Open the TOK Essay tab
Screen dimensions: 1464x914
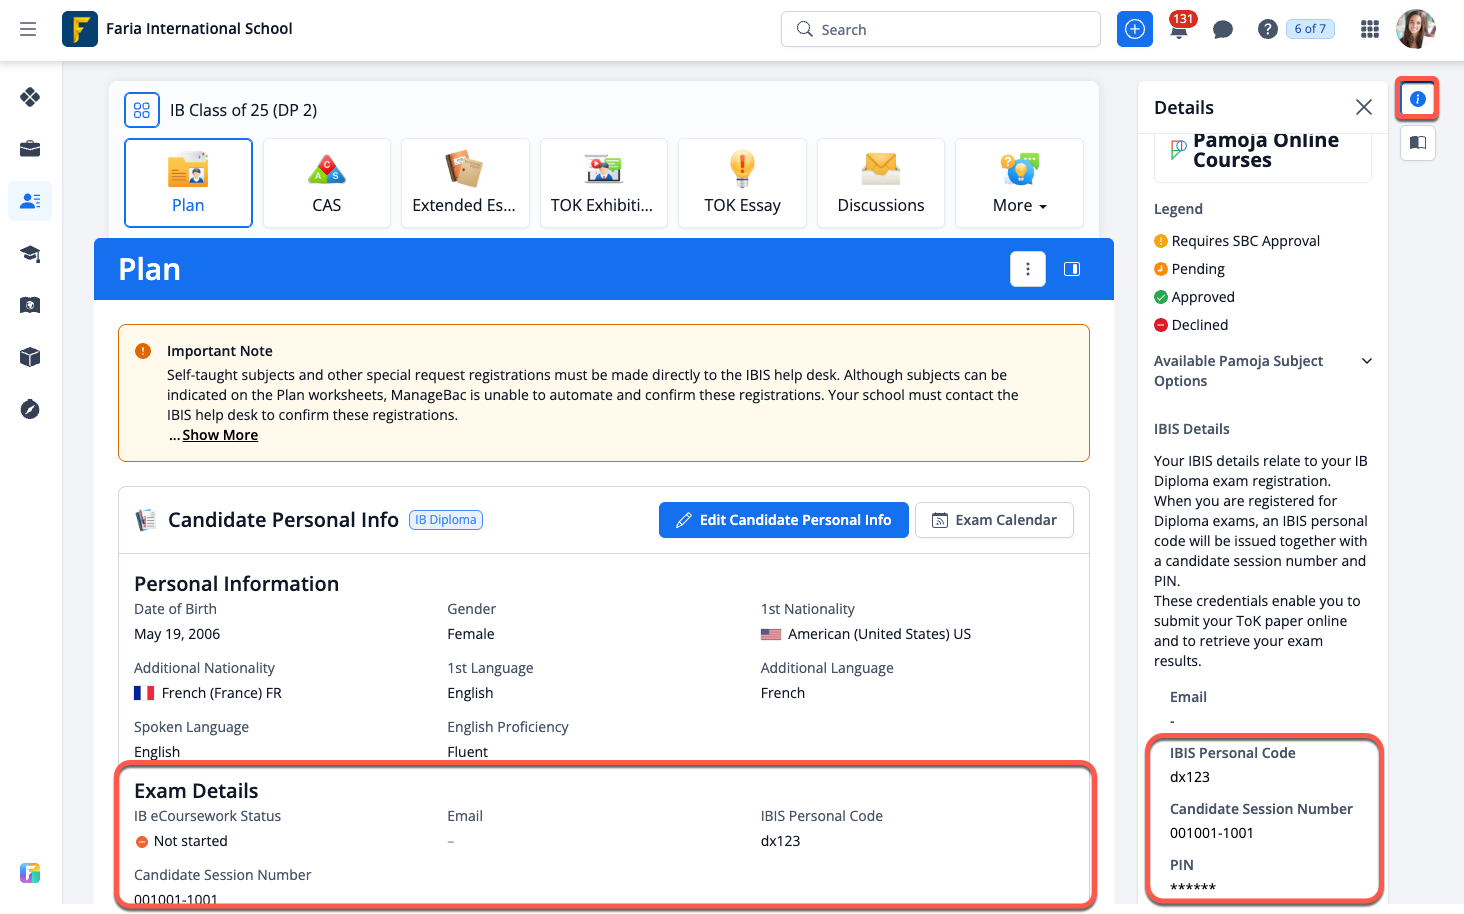pos(742,183)
